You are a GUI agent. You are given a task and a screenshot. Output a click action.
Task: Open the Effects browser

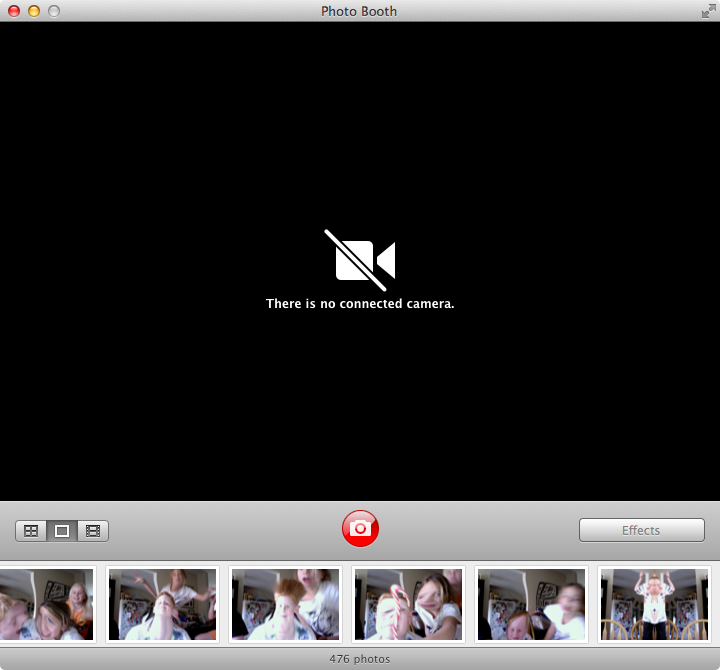(641, 530)
